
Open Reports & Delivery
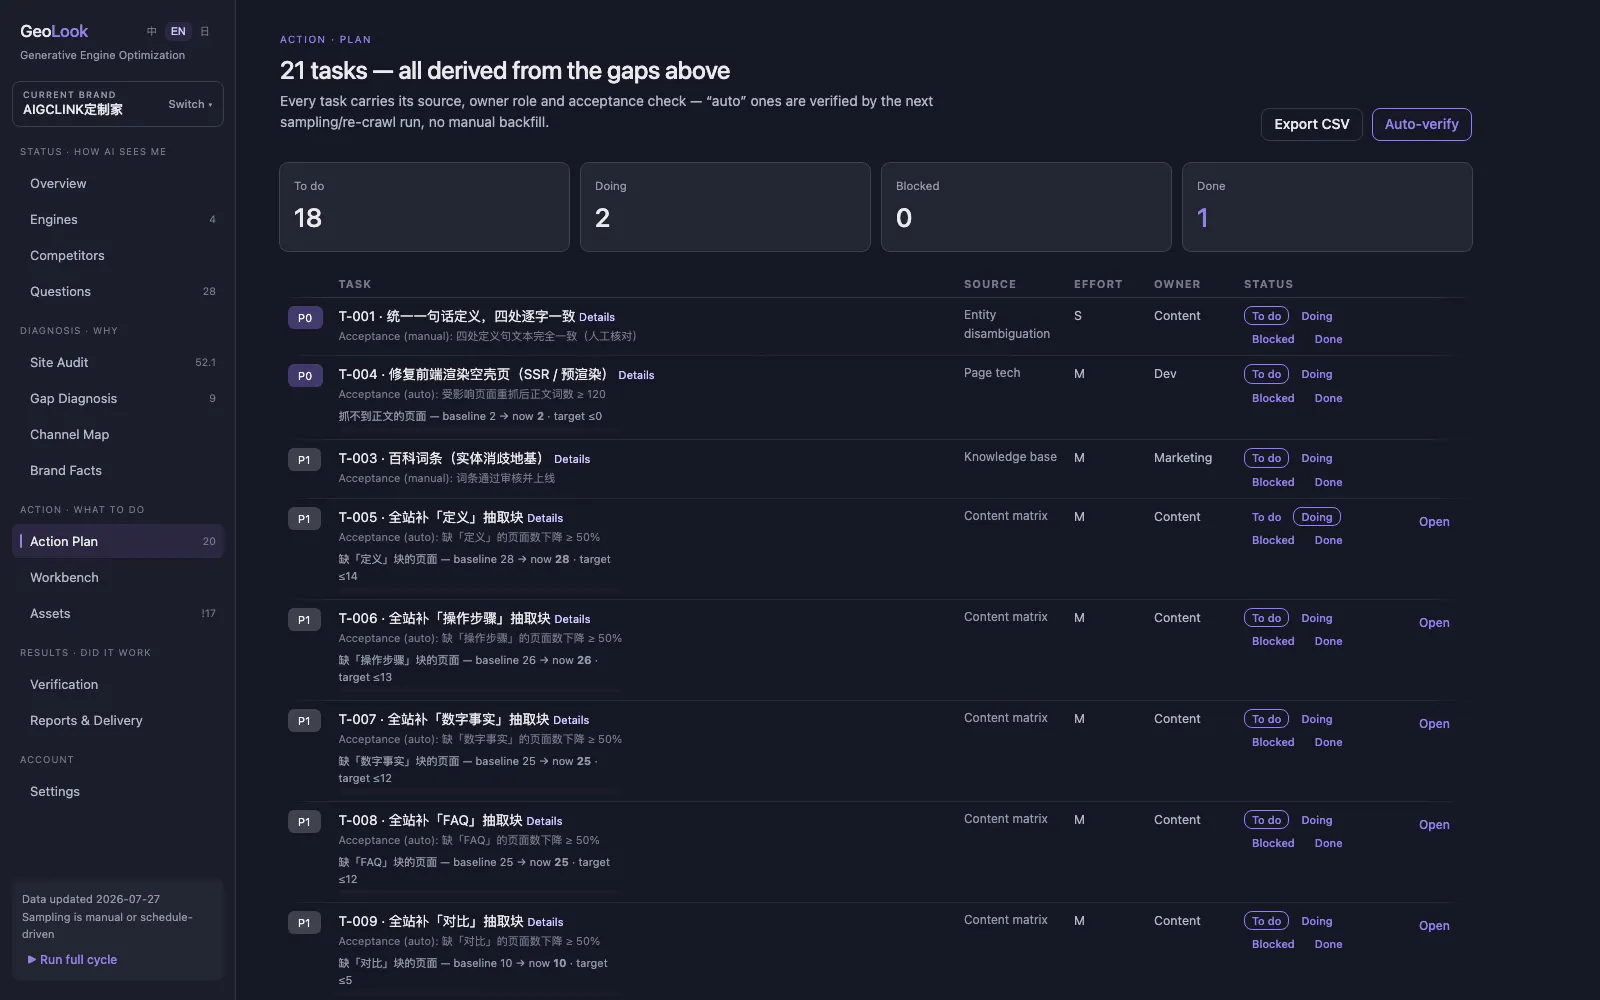coord(118,720)
